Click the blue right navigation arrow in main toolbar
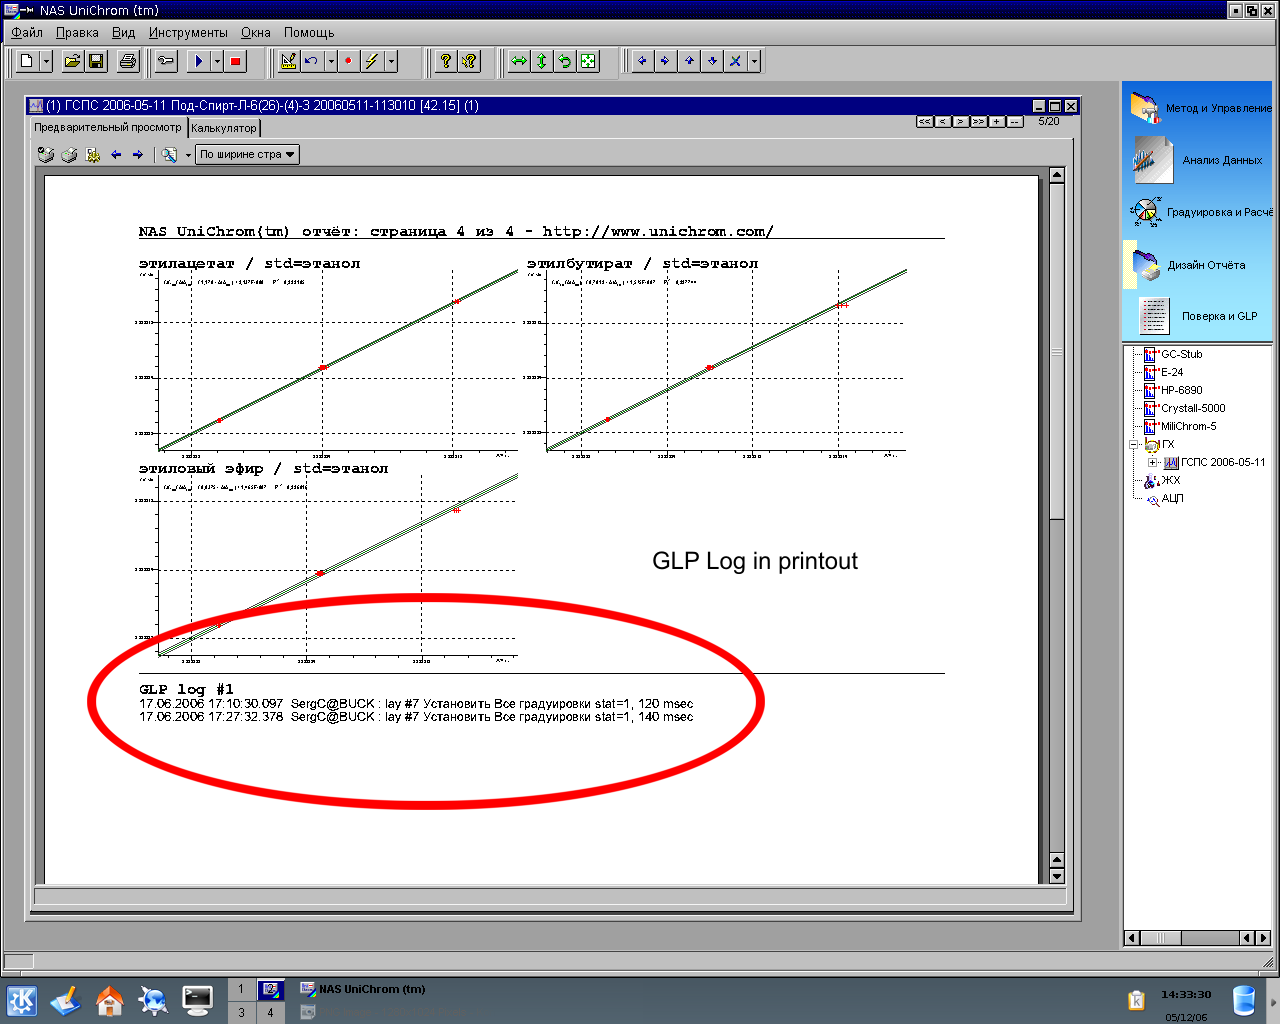This screenshot has width=1280, height=1024. coord(665,61)
